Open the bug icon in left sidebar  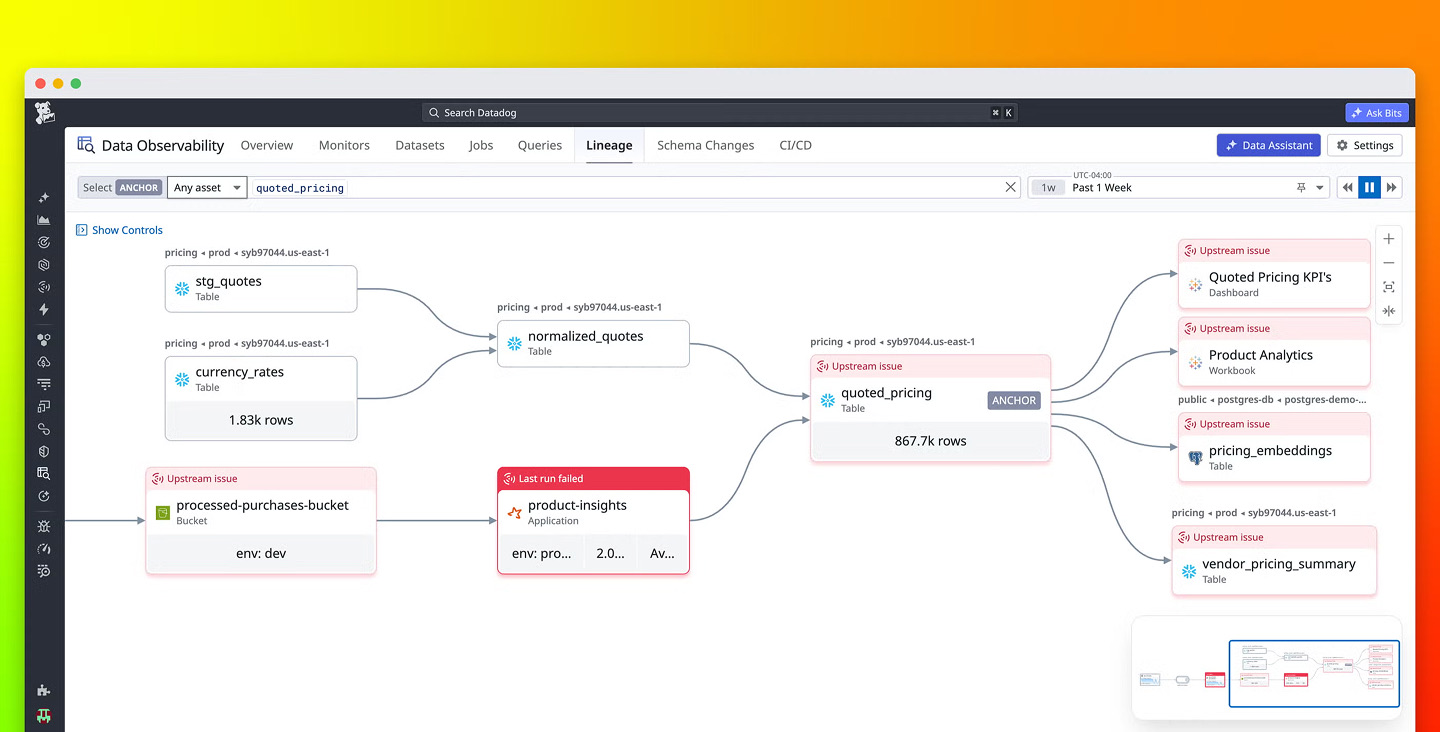tap(44, 526)
